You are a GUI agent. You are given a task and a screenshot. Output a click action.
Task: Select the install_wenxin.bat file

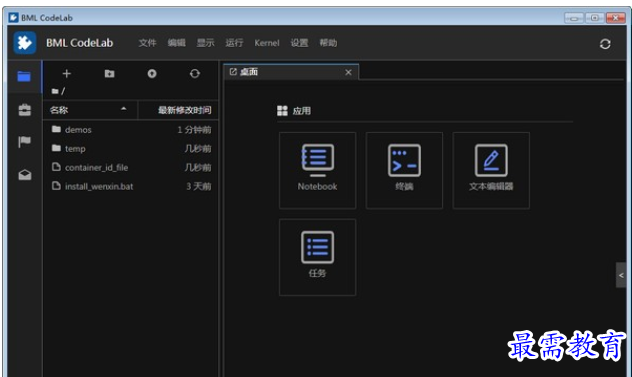(x=131, y=186)
